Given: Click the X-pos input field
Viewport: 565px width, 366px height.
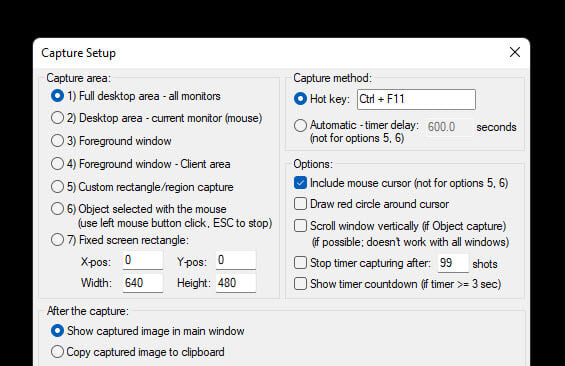Looking at the screenshot, I should tap(143, 260).
